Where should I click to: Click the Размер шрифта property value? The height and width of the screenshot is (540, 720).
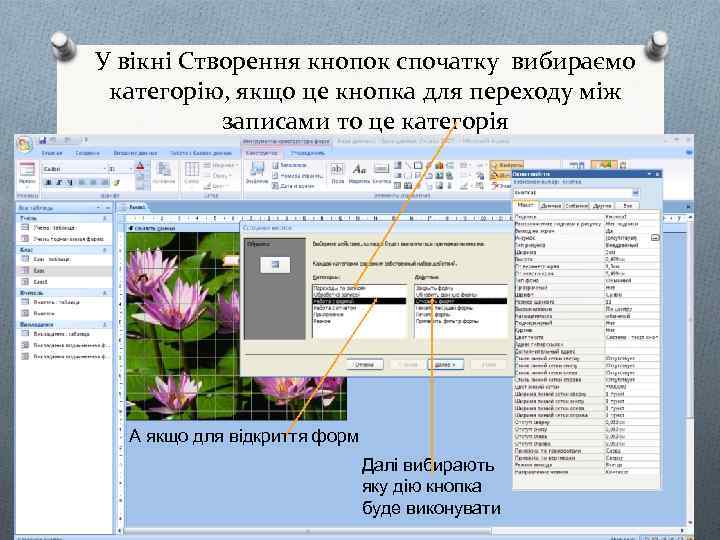click(x=632, y=302)
